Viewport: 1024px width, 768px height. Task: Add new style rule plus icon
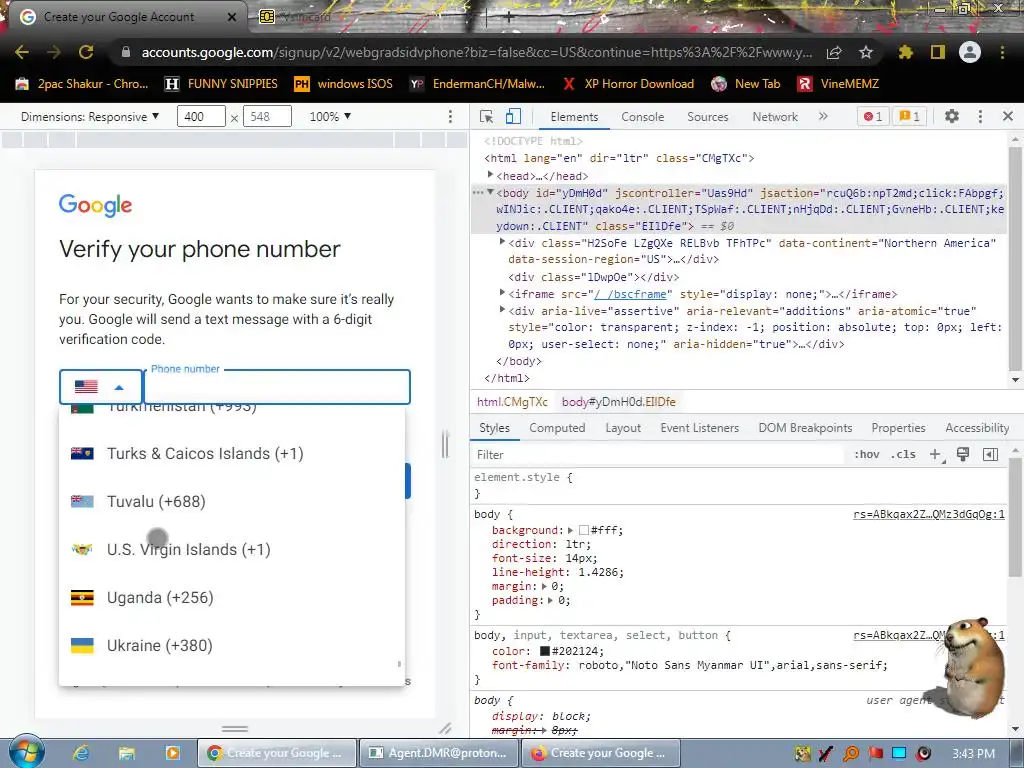pyautogui.click(x=936, y=455)
